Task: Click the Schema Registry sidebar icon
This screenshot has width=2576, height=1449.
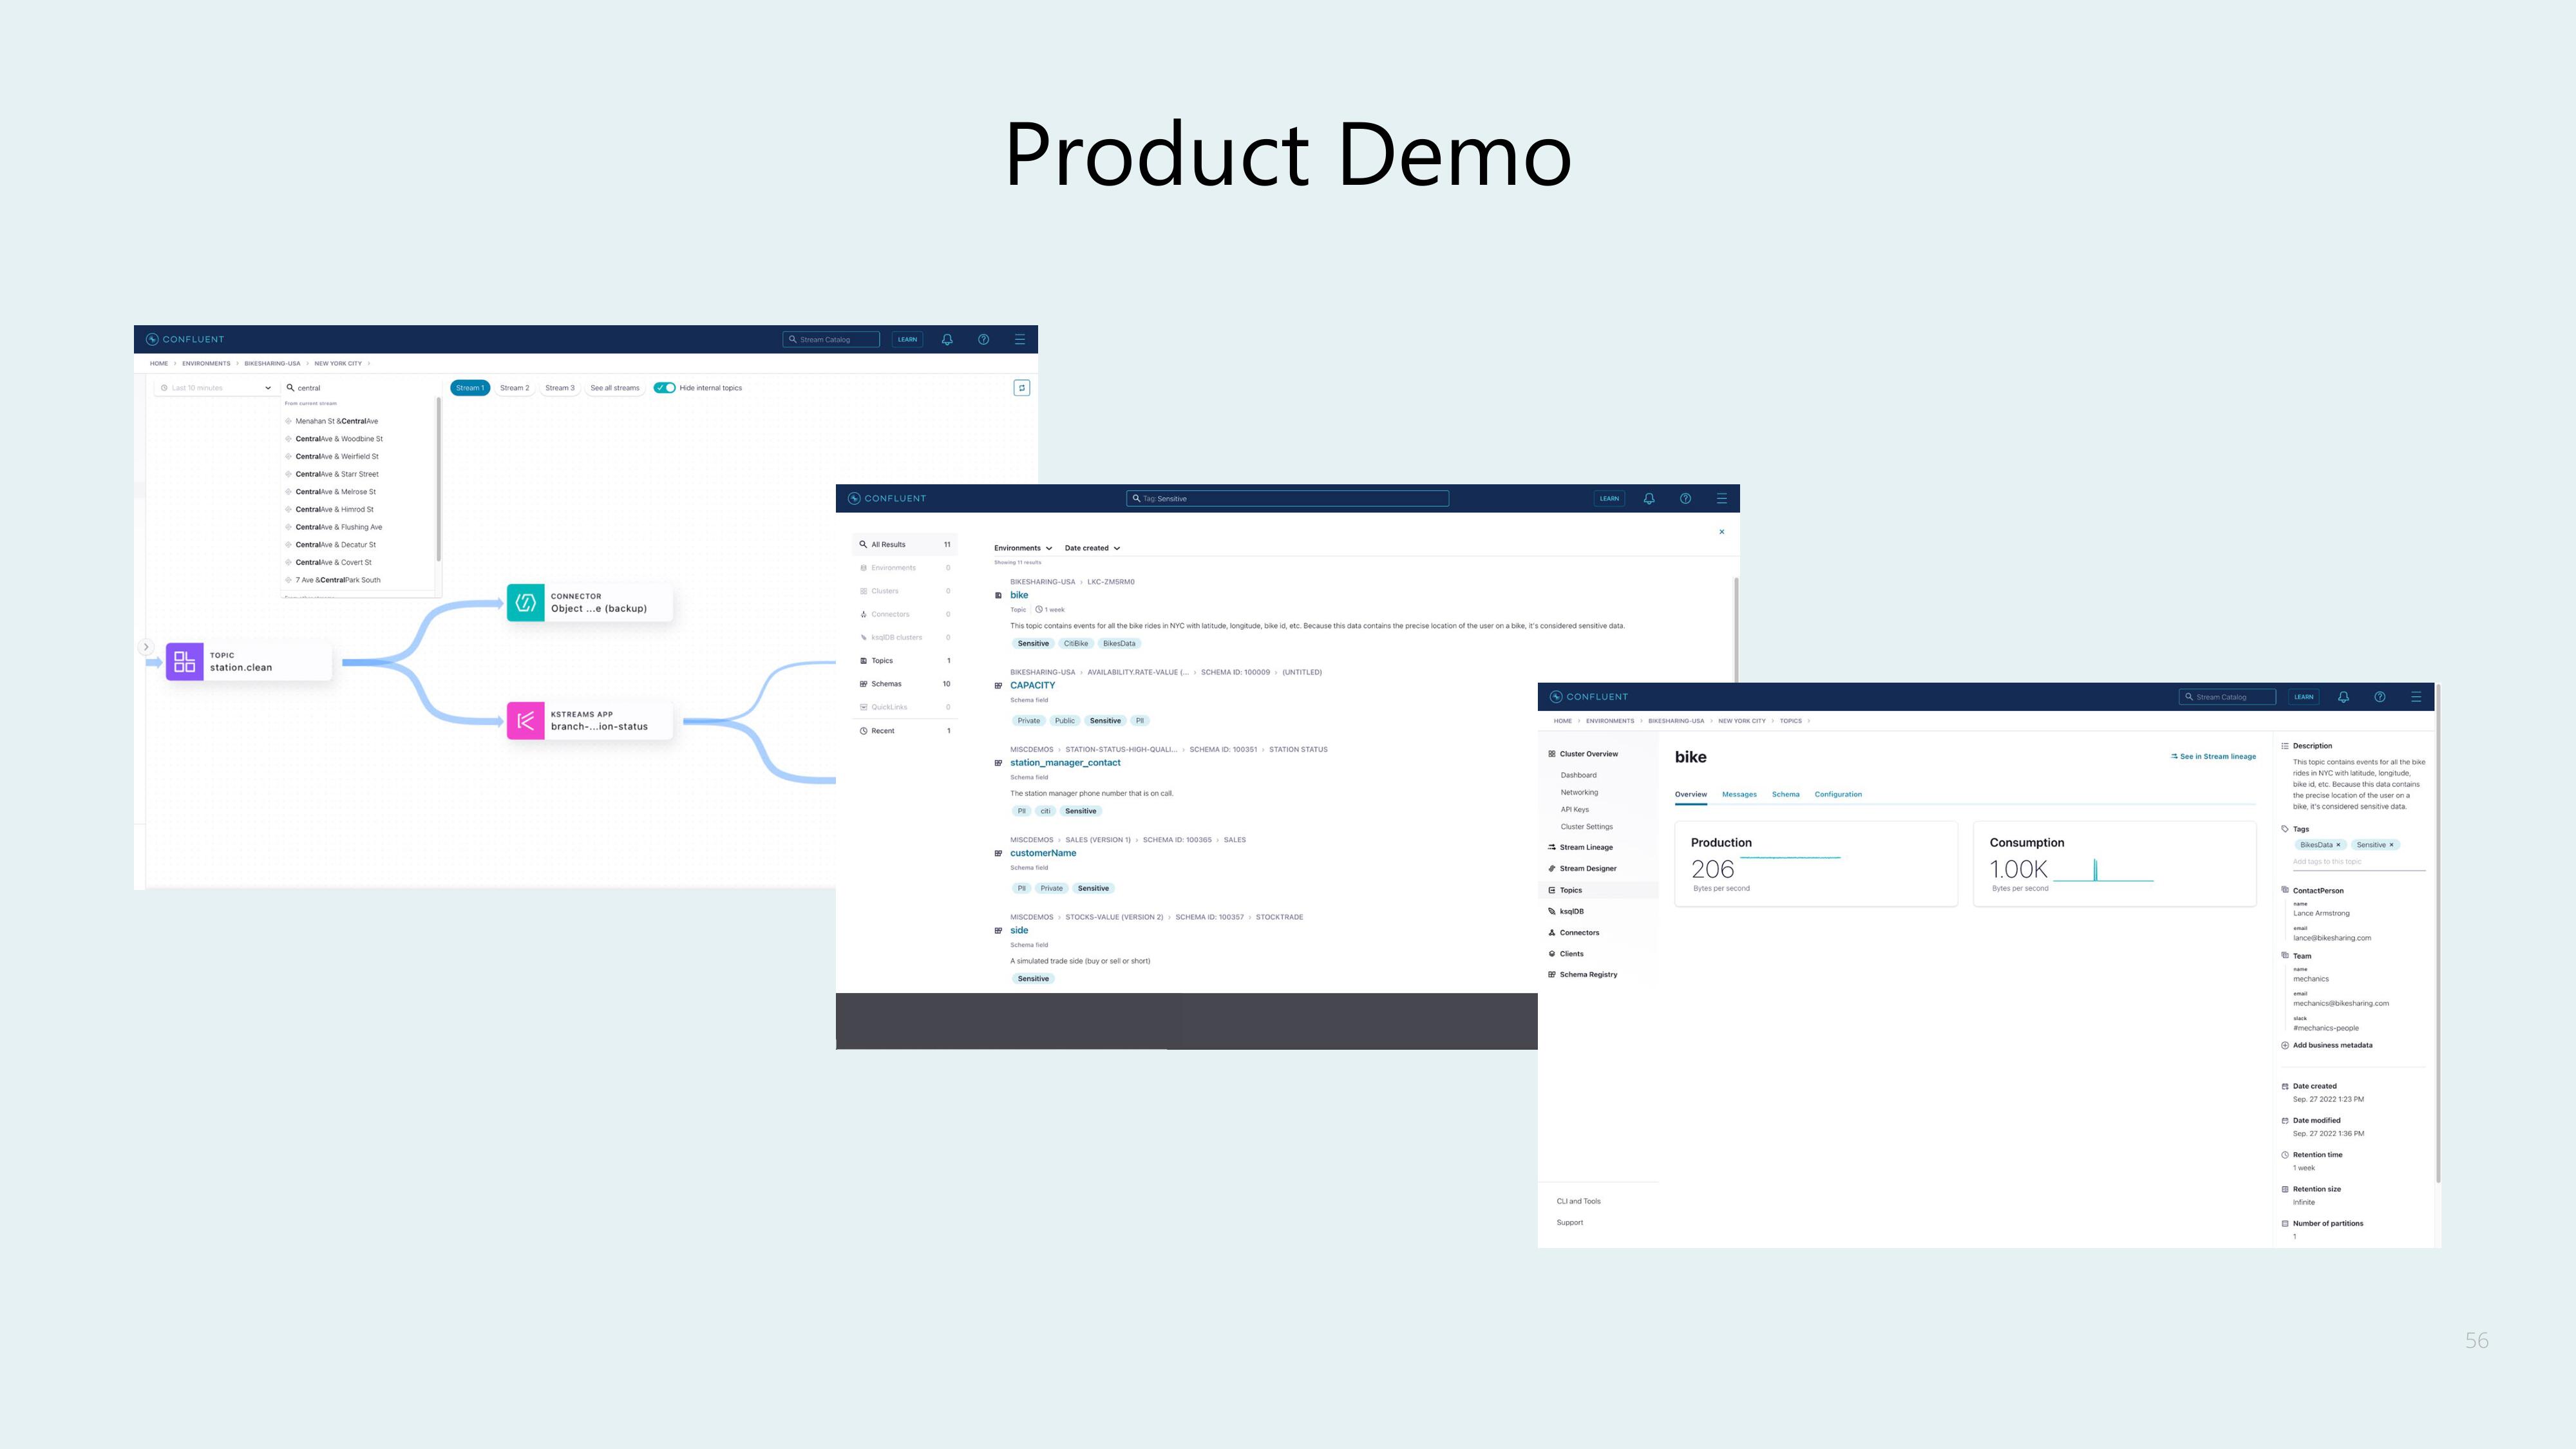Action: point(1551,974)
